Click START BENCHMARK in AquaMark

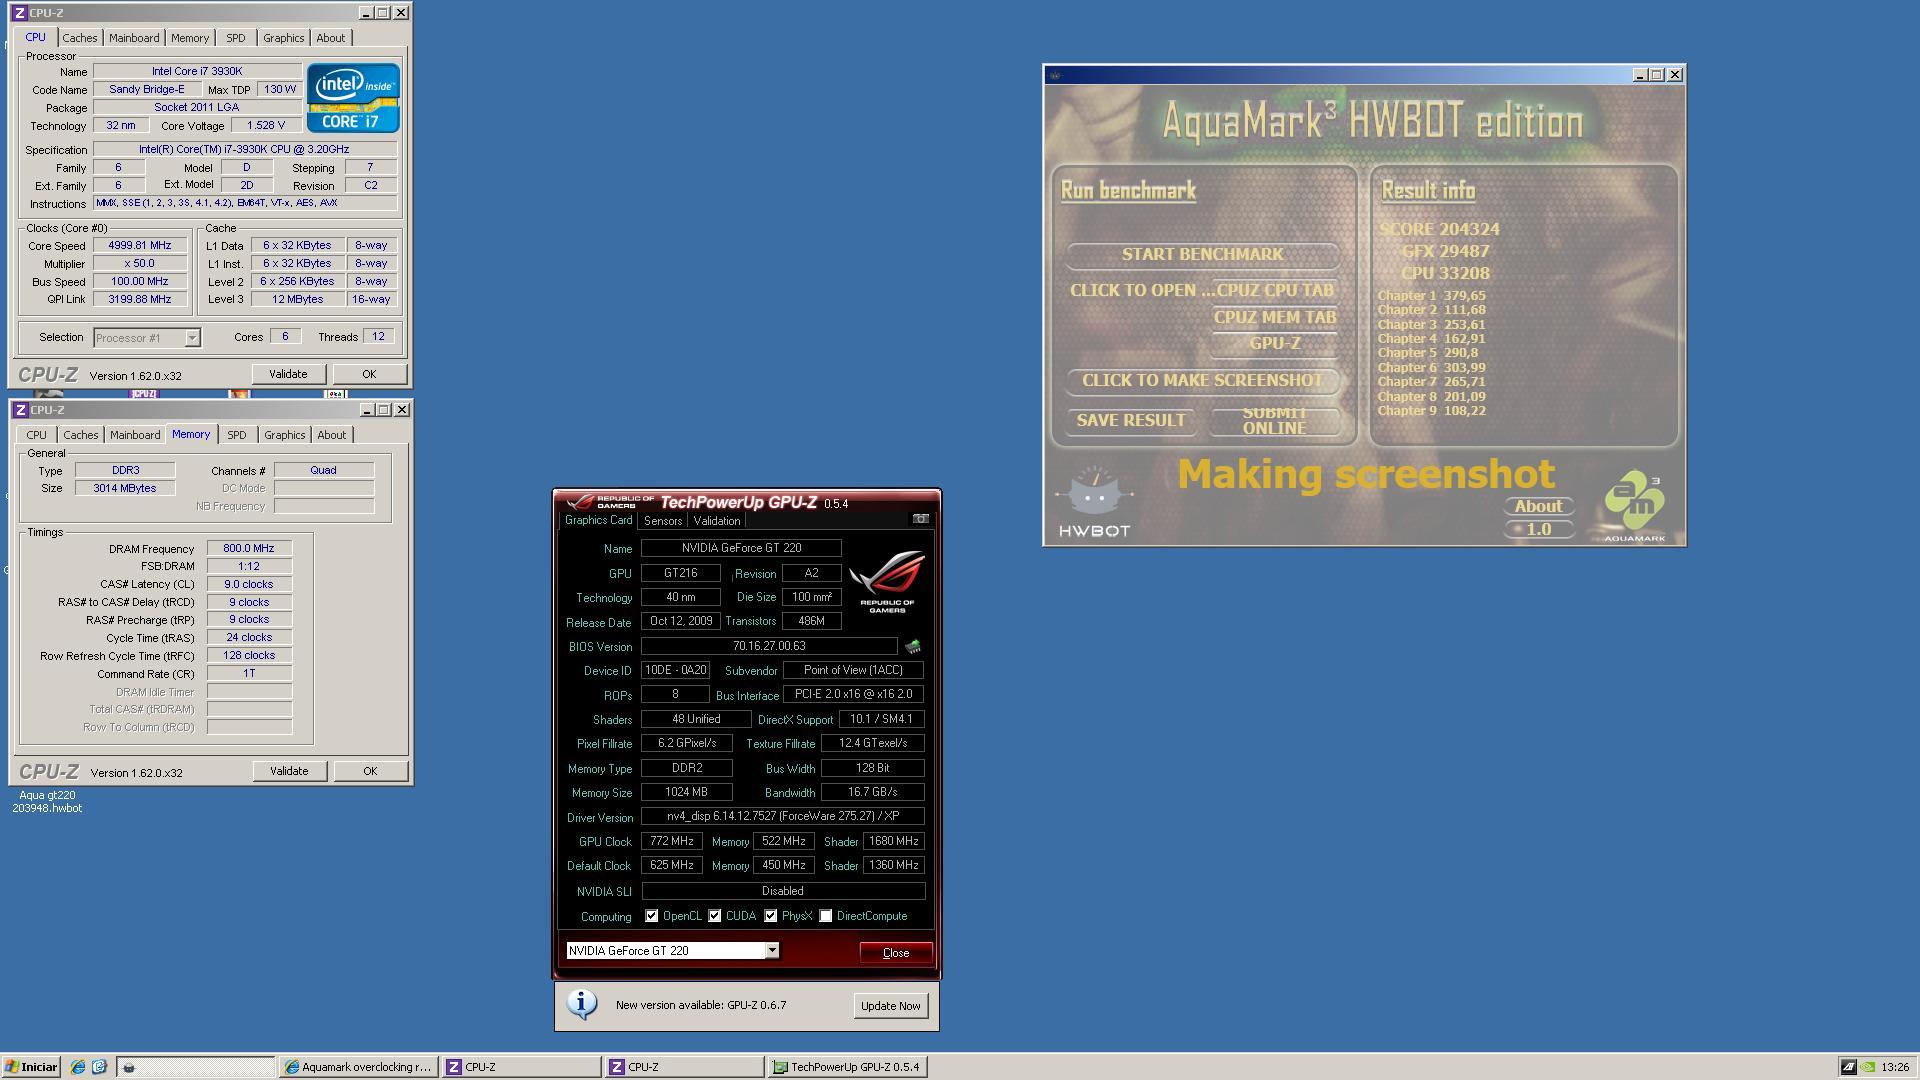pos(1202,254)
